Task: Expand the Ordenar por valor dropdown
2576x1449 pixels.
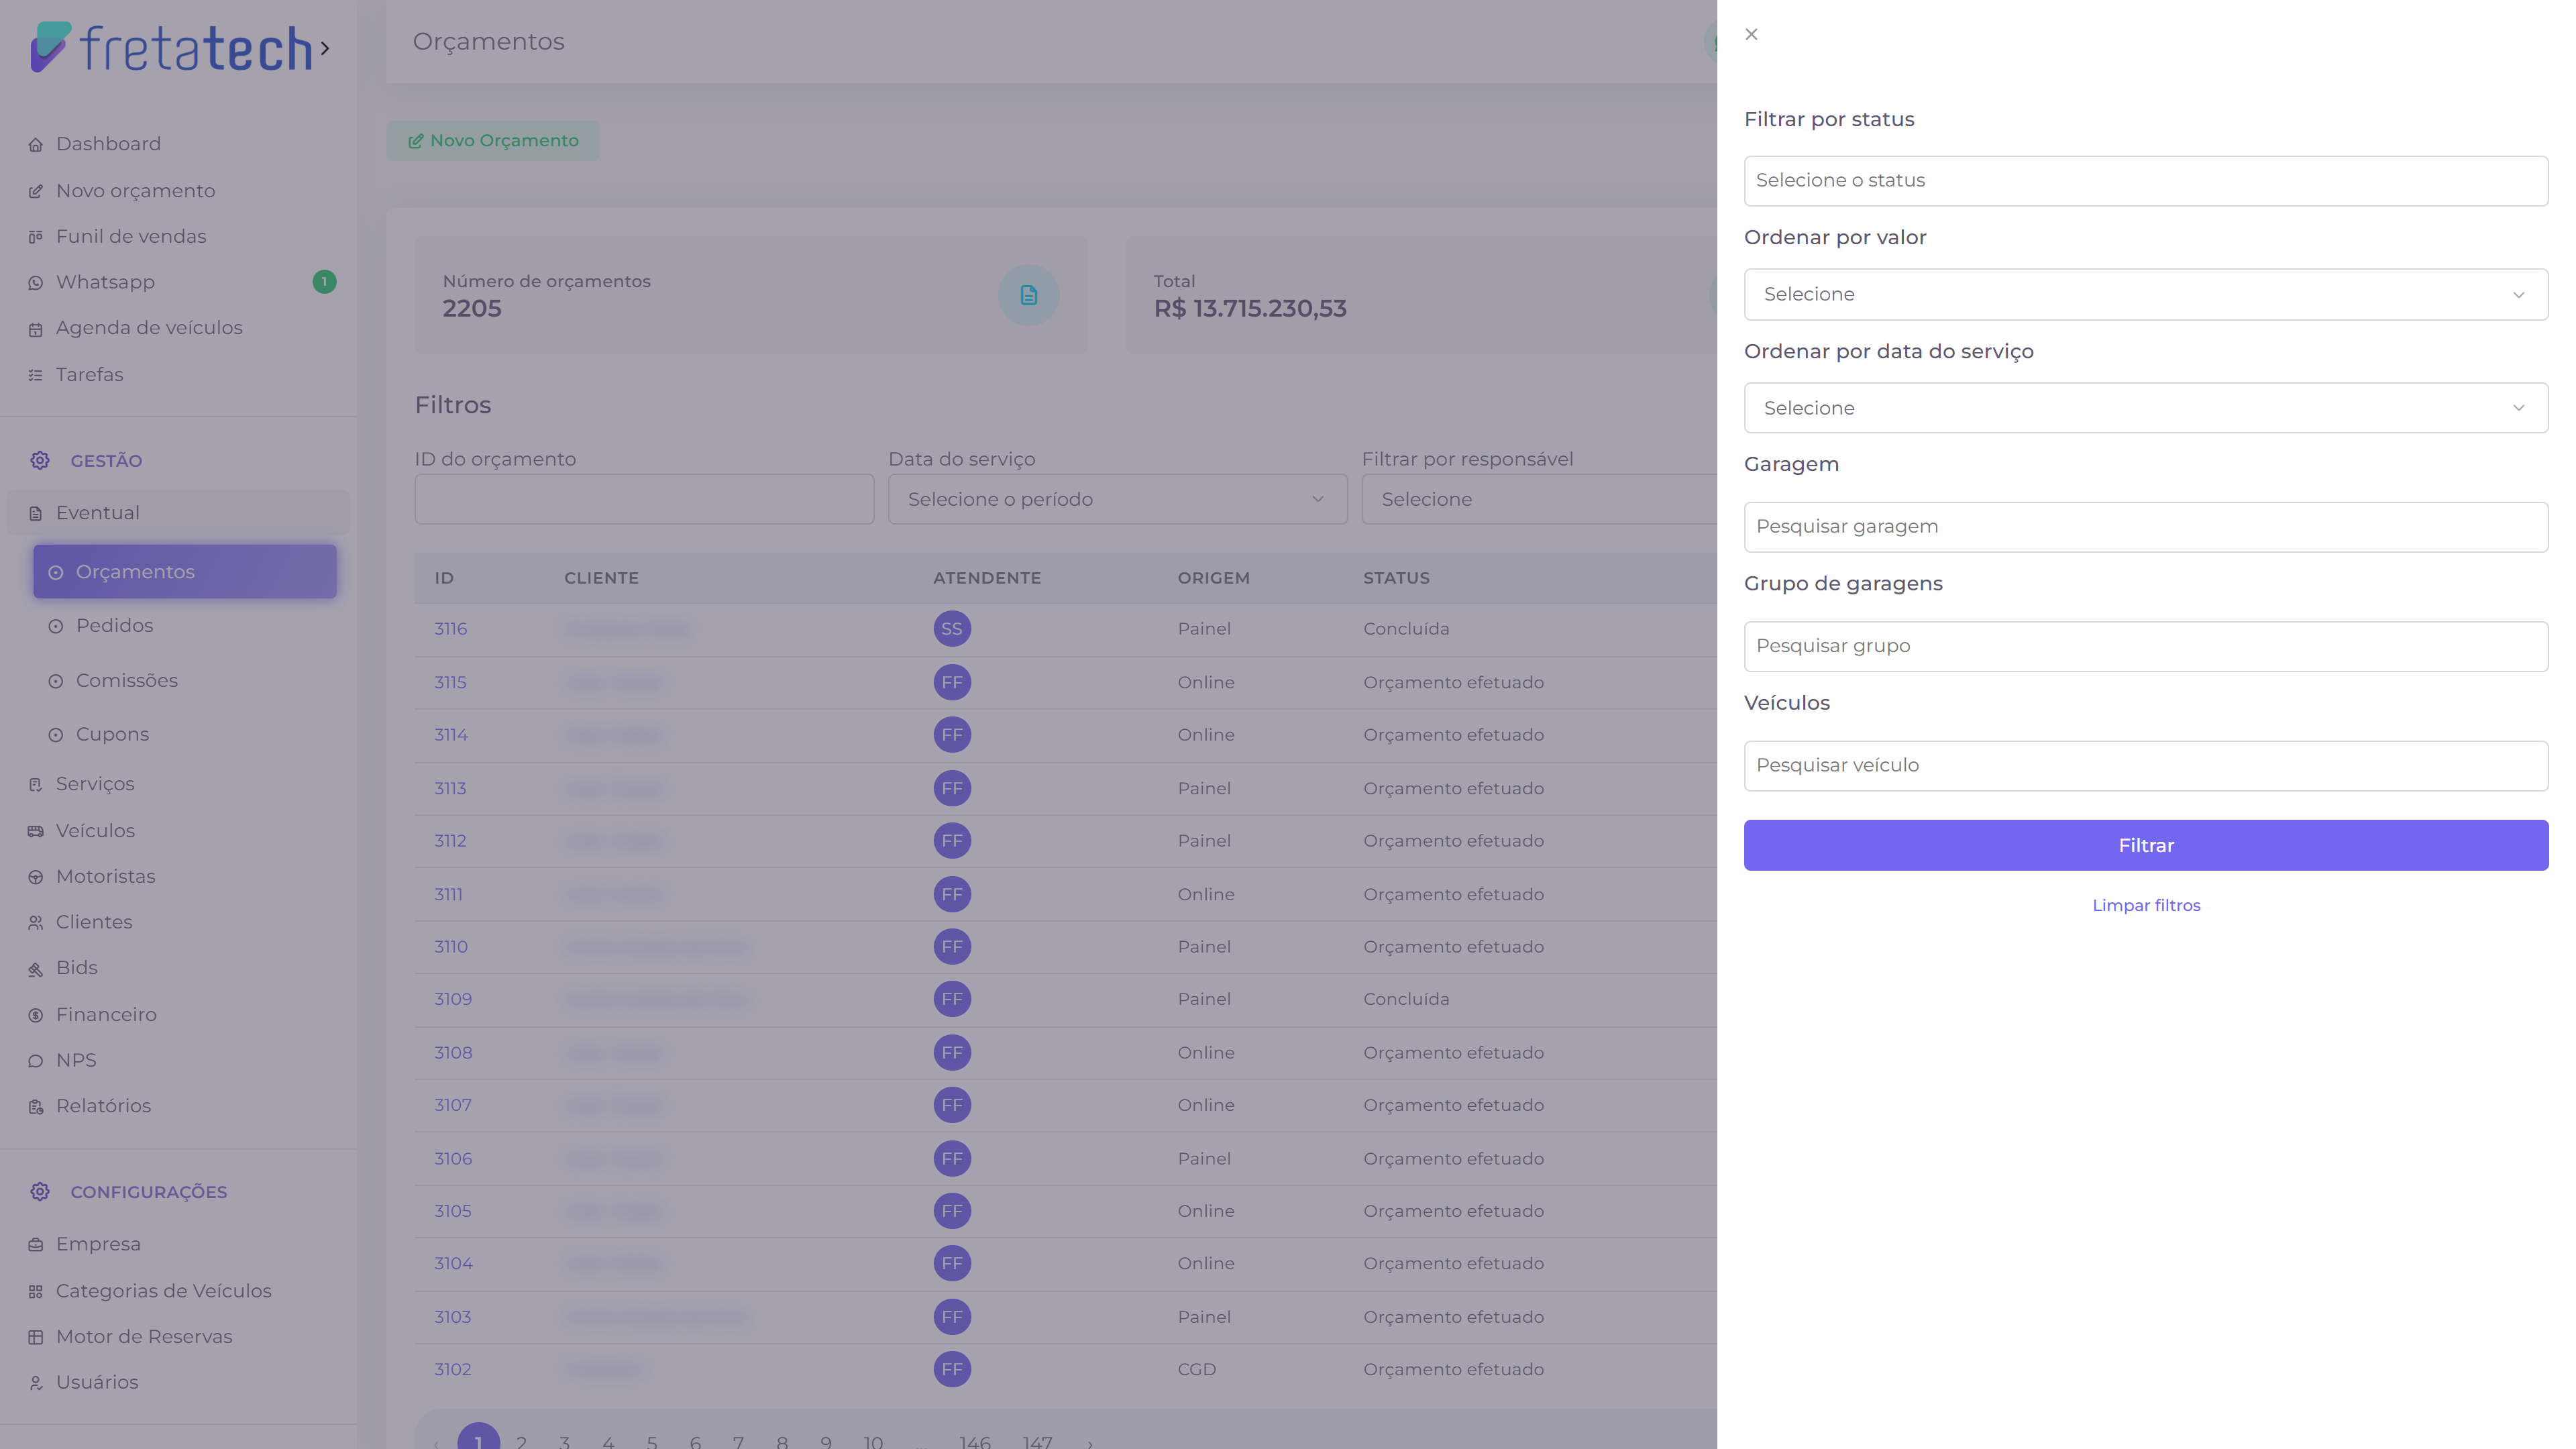Action: point(2145,294)
